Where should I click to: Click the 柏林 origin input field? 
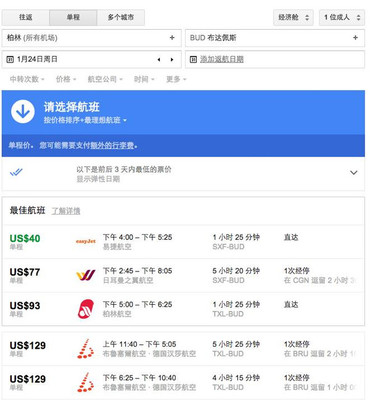coord(91,38)
